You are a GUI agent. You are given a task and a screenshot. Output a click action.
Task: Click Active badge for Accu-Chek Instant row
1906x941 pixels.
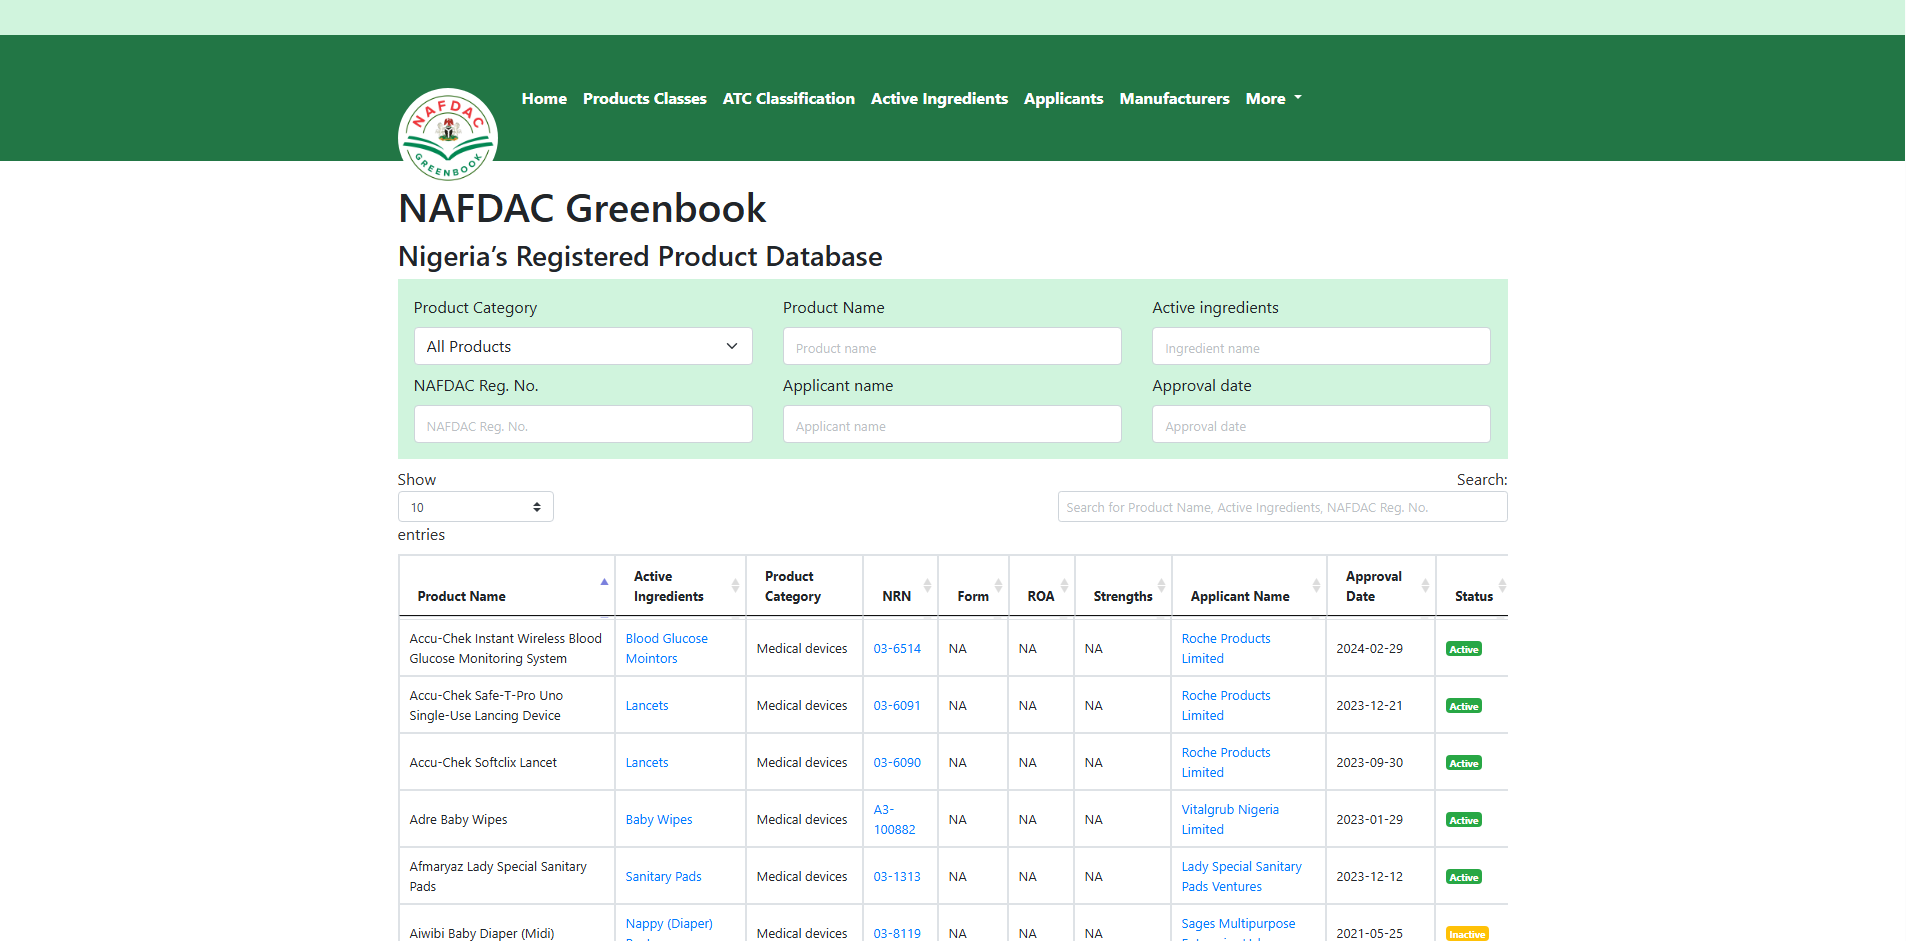(1464, 649)
